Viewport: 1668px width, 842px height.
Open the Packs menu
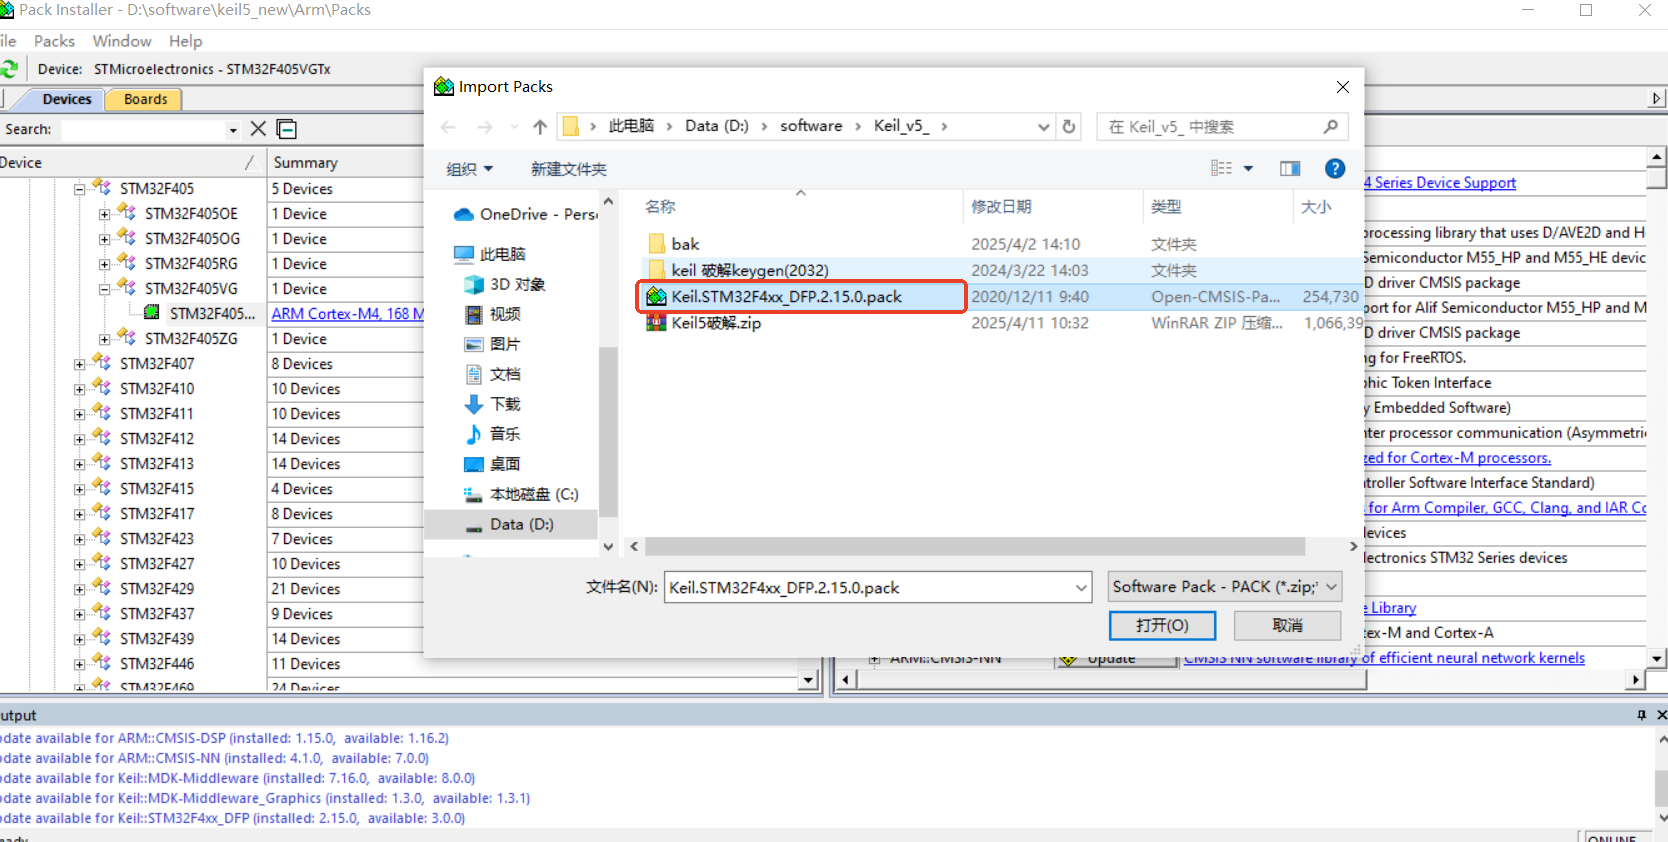[54, 41]
